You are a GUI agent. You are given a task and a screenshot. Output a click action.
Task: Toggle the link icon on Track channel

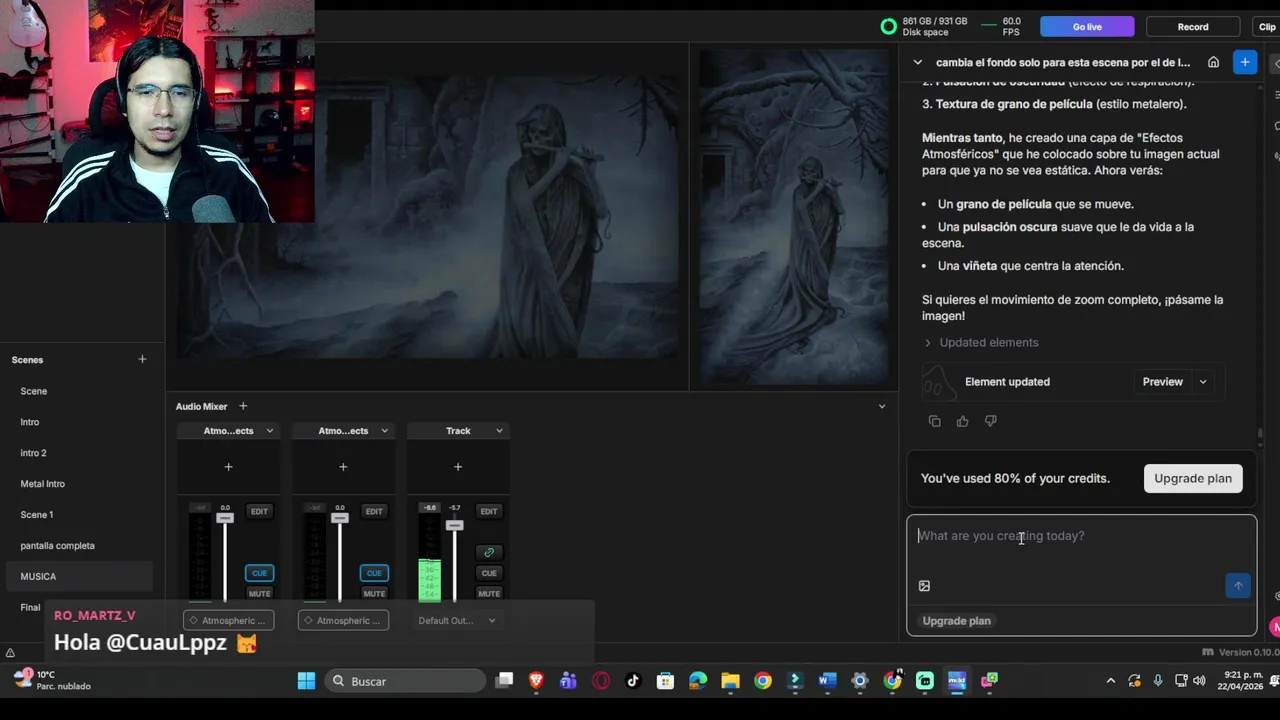coord(489,552)
